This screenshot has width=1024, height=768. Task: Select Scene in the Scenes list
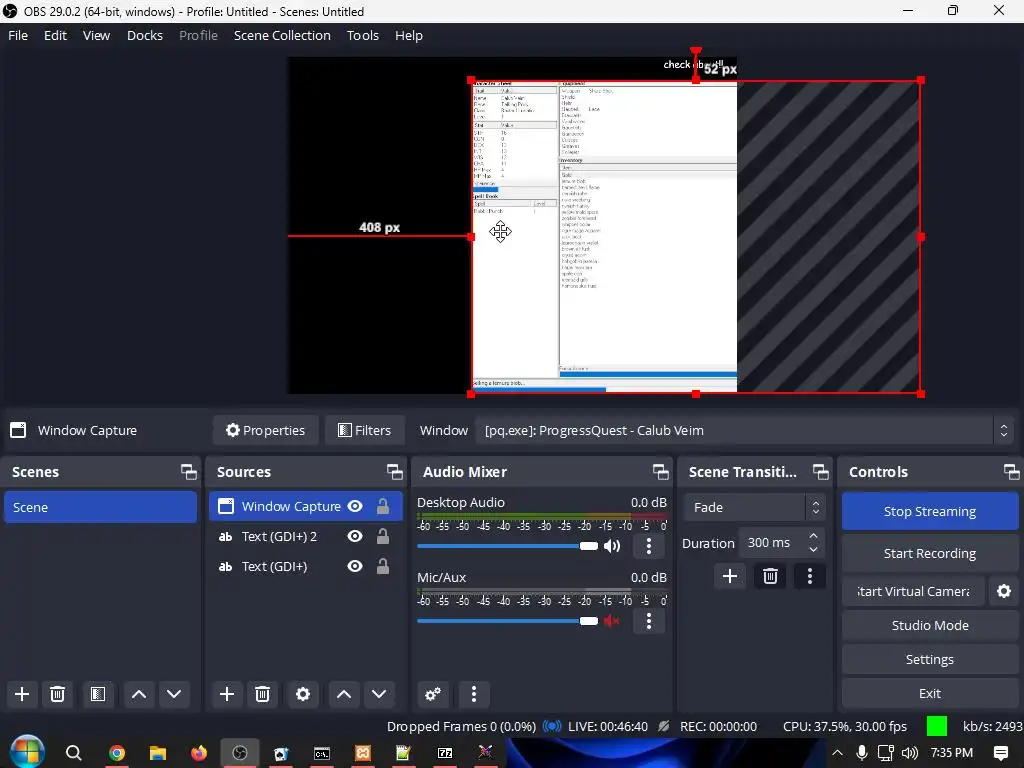tap(101, 507)
